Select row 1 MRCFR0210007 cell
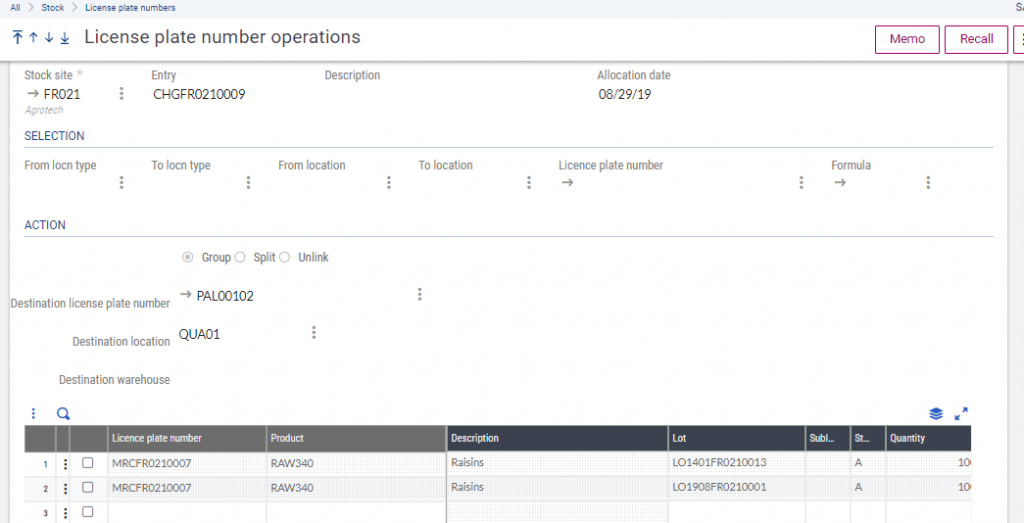 tap(187, 464)
